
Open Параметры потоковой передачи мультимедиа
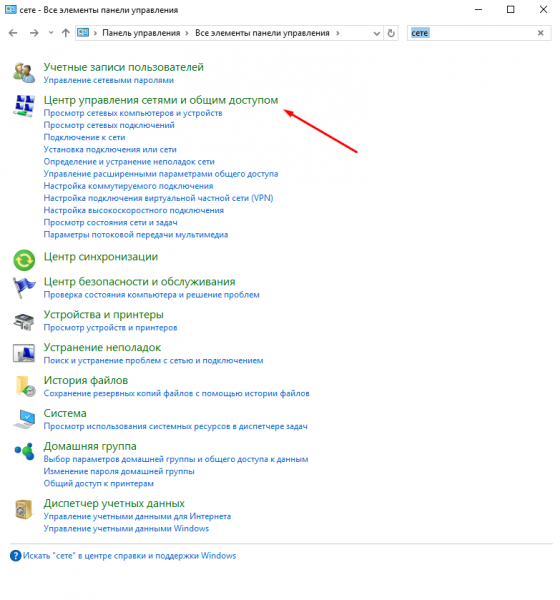tap(136, 235)
